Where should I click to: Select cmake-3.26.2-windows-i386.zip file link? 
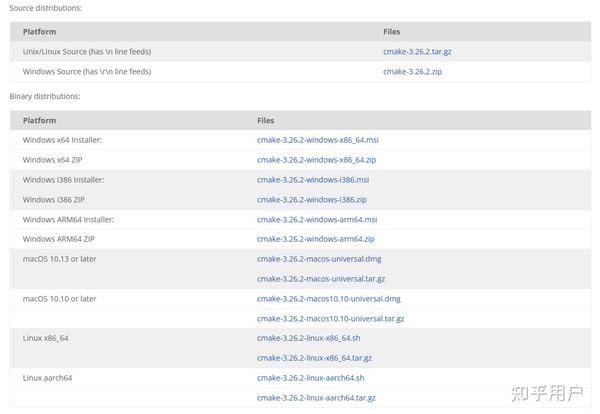(x=311, y=199)
